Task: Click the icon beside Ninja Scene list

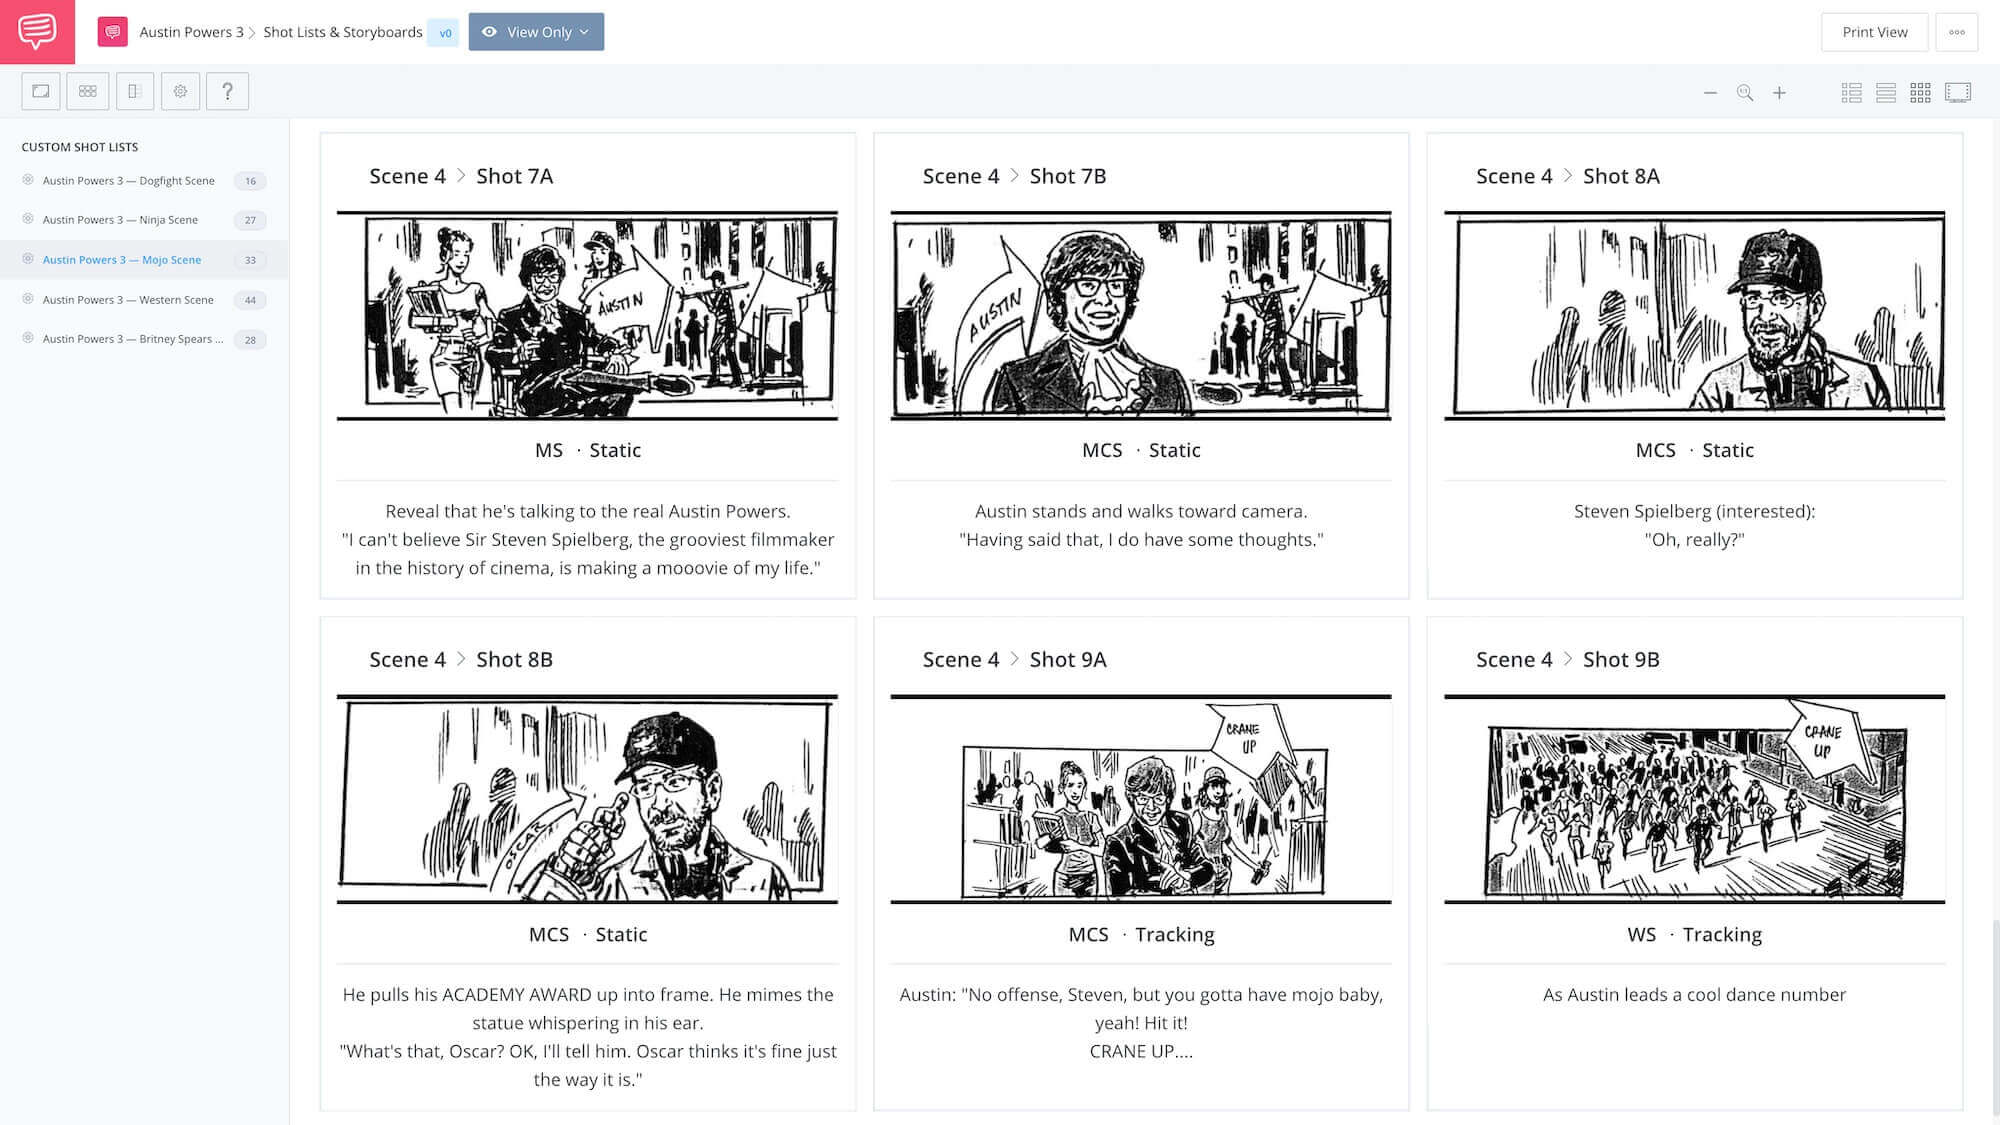Action: (x=28, y=219)
